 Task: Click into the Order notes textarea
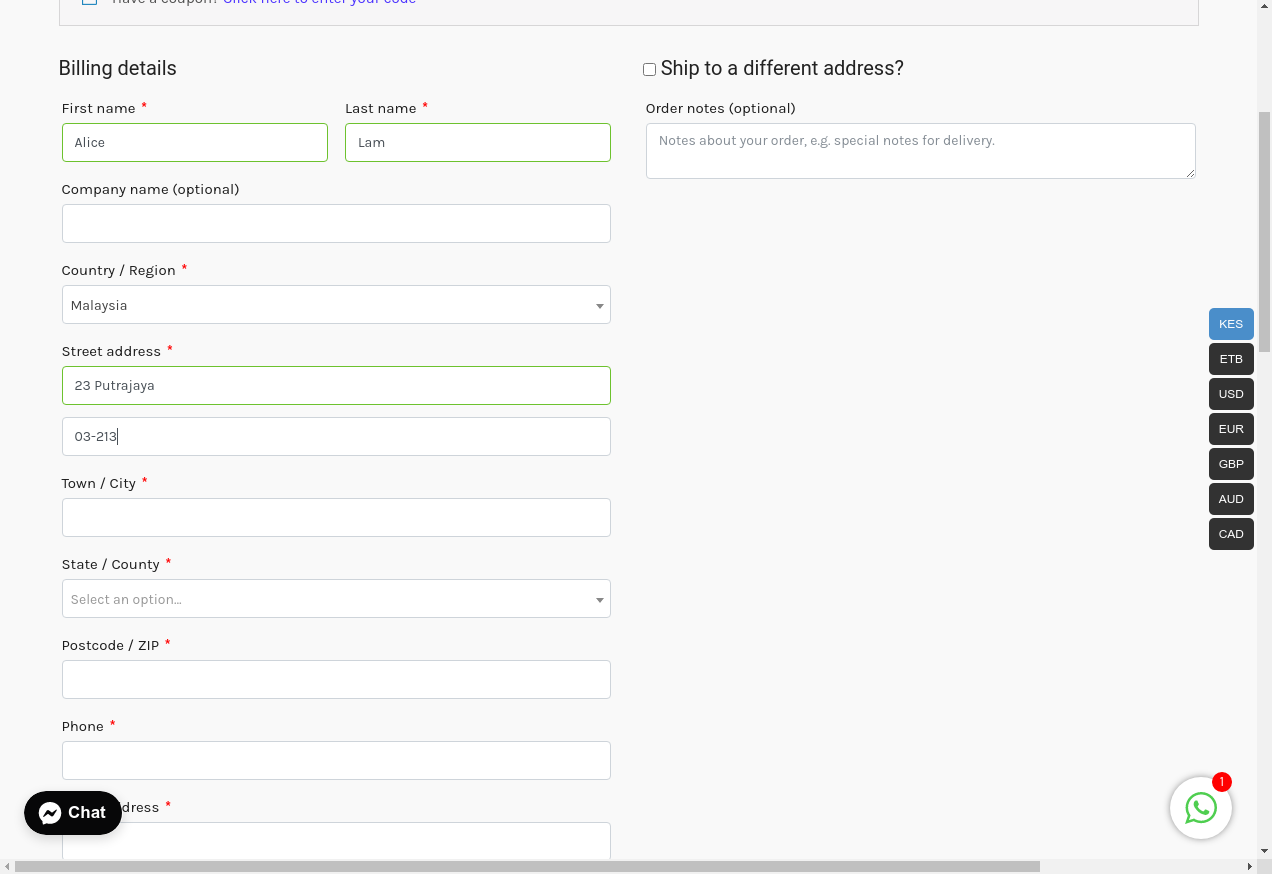[920, 151]
